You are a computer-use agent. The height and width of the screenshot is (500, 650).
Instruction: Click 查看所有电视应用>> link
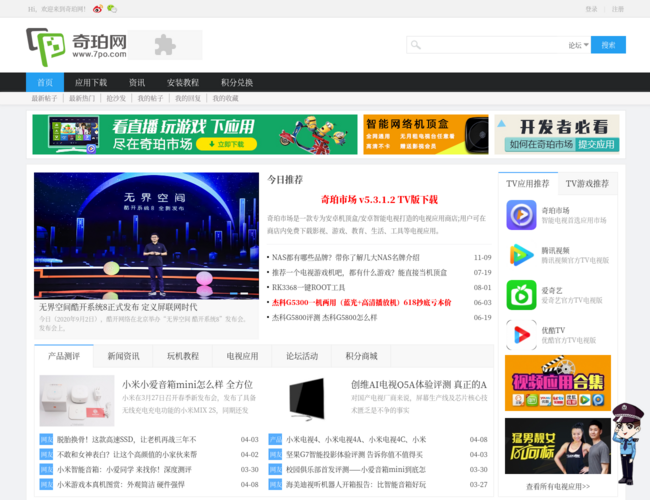(x=558, y=486)
